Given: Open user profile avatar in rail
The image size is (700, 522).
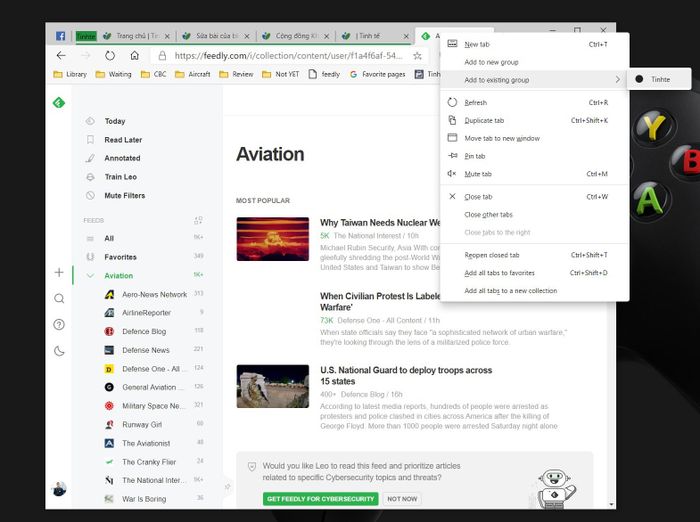Looking at the screenshot, I should (59, 489).
